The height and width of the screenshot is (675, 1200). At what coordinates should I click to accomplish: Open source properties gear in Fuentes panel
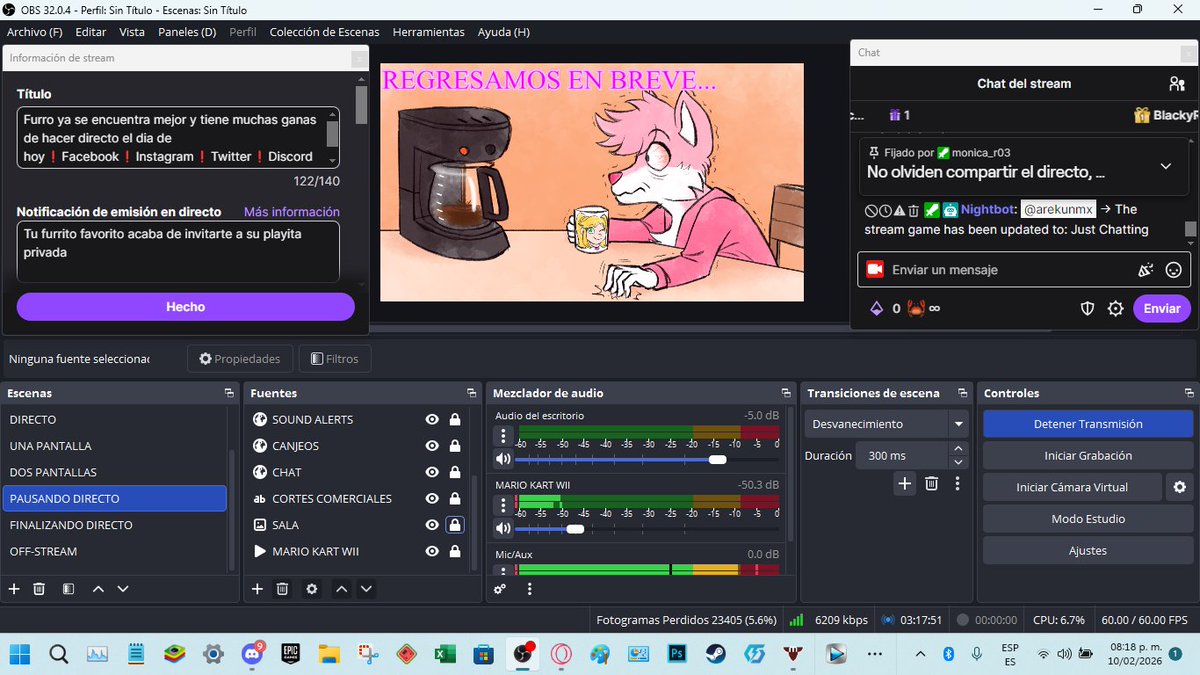(312, 589)
